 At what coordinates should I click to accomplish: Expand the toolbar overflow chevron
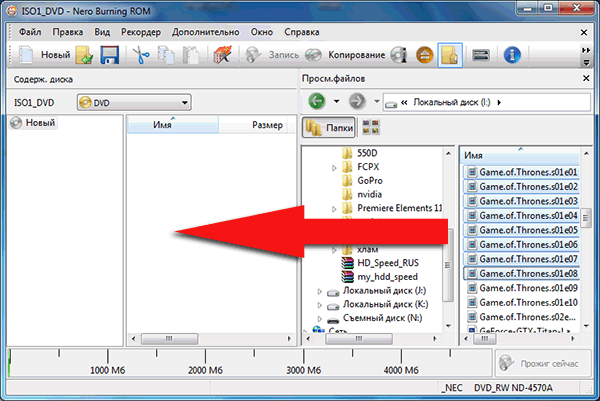click(586, 50)
